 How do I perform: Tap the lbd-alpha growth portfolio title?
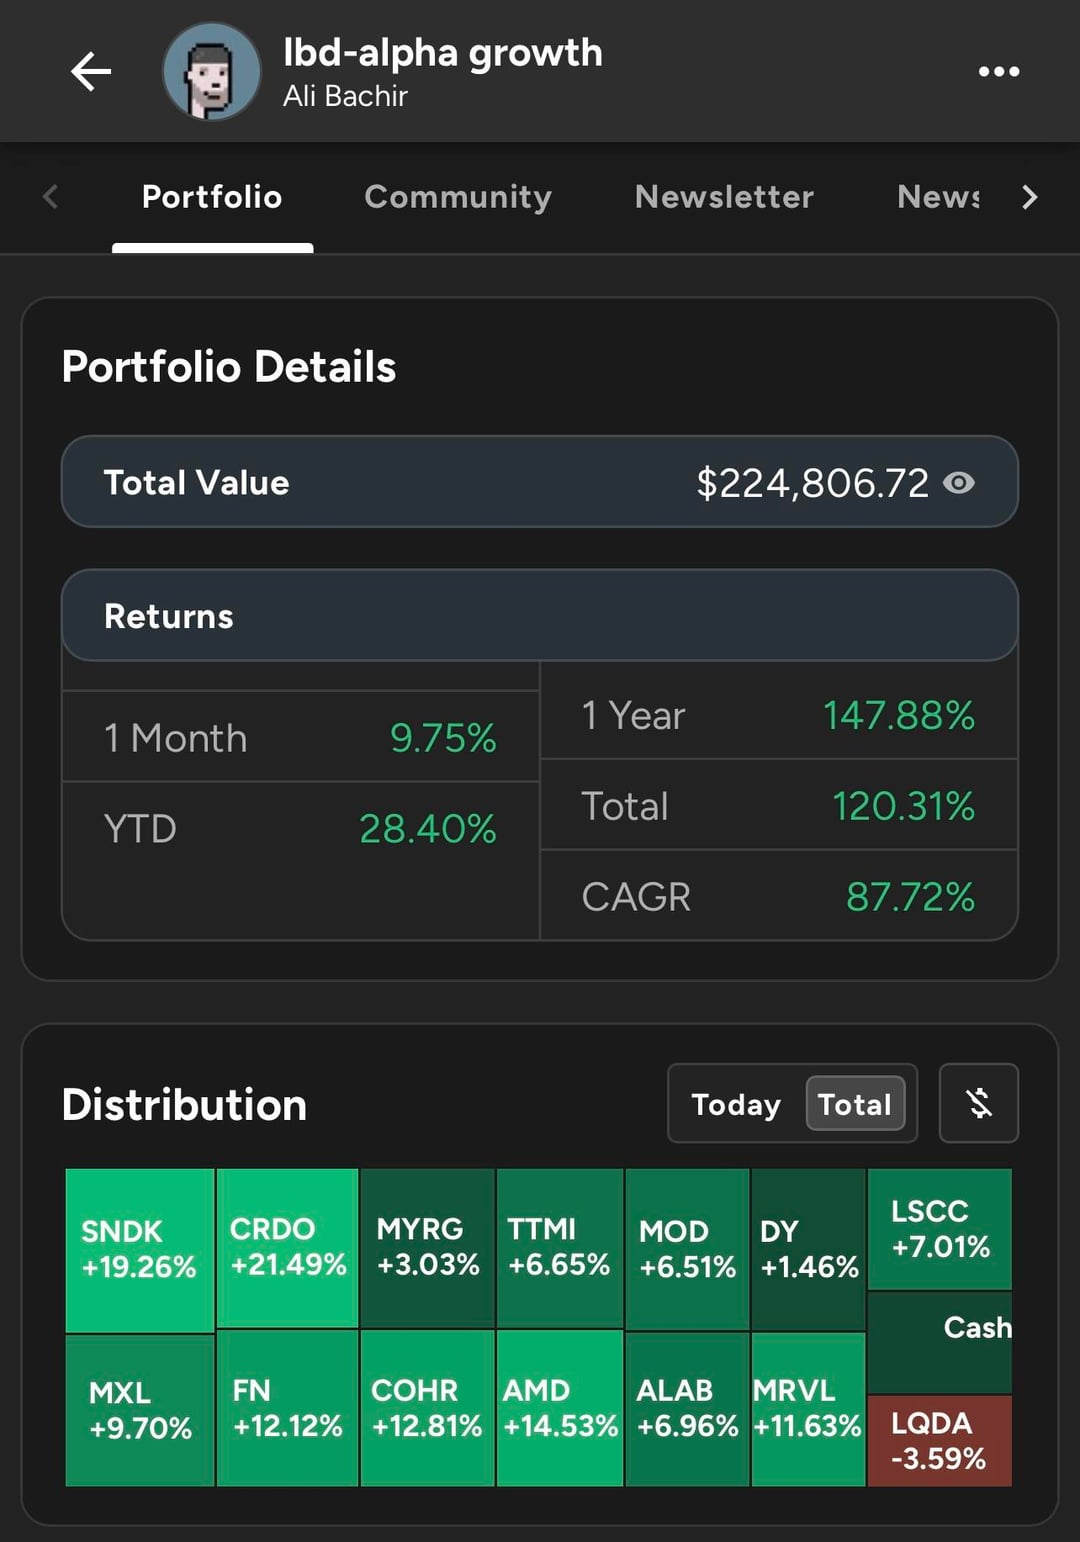443,53
